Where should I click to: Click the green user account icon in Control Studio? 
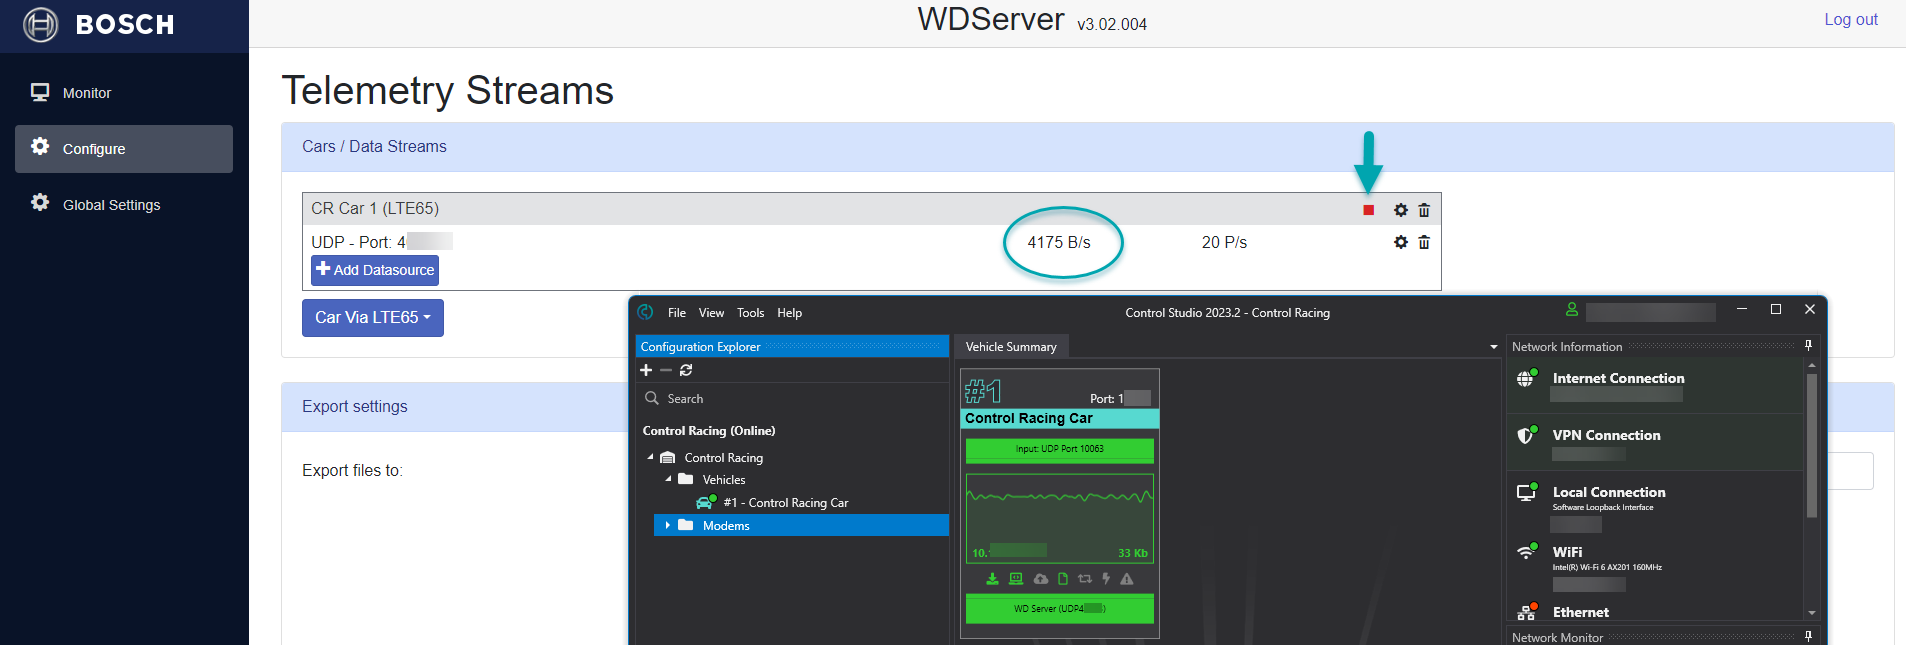[x=1572, y=310]
